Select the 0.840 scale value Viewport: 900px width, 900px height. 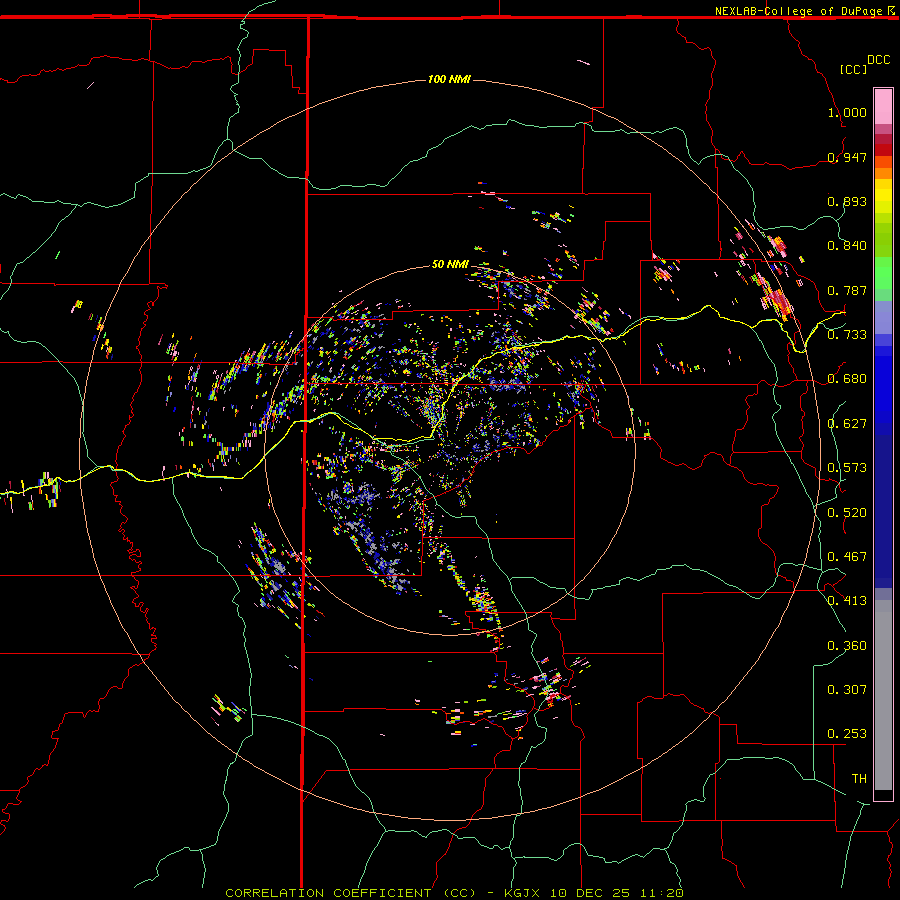click(x=847, y=246)
